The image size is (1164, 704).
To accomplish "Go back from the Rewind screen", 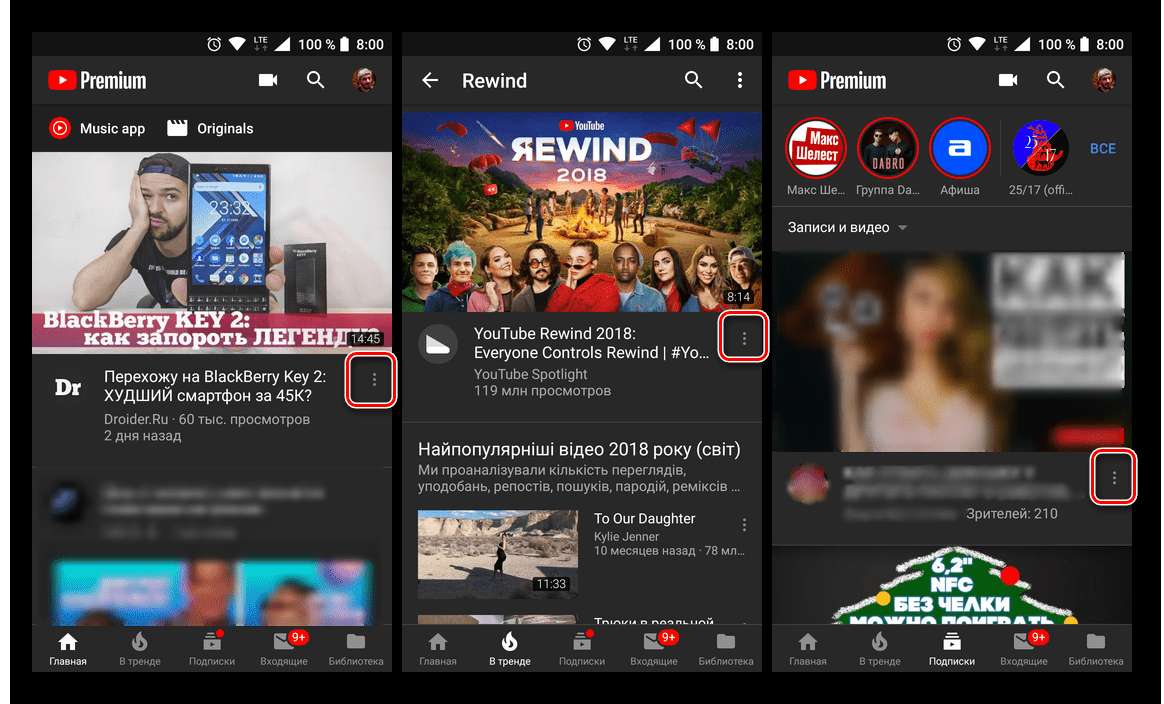I will [x=430, y=80].
